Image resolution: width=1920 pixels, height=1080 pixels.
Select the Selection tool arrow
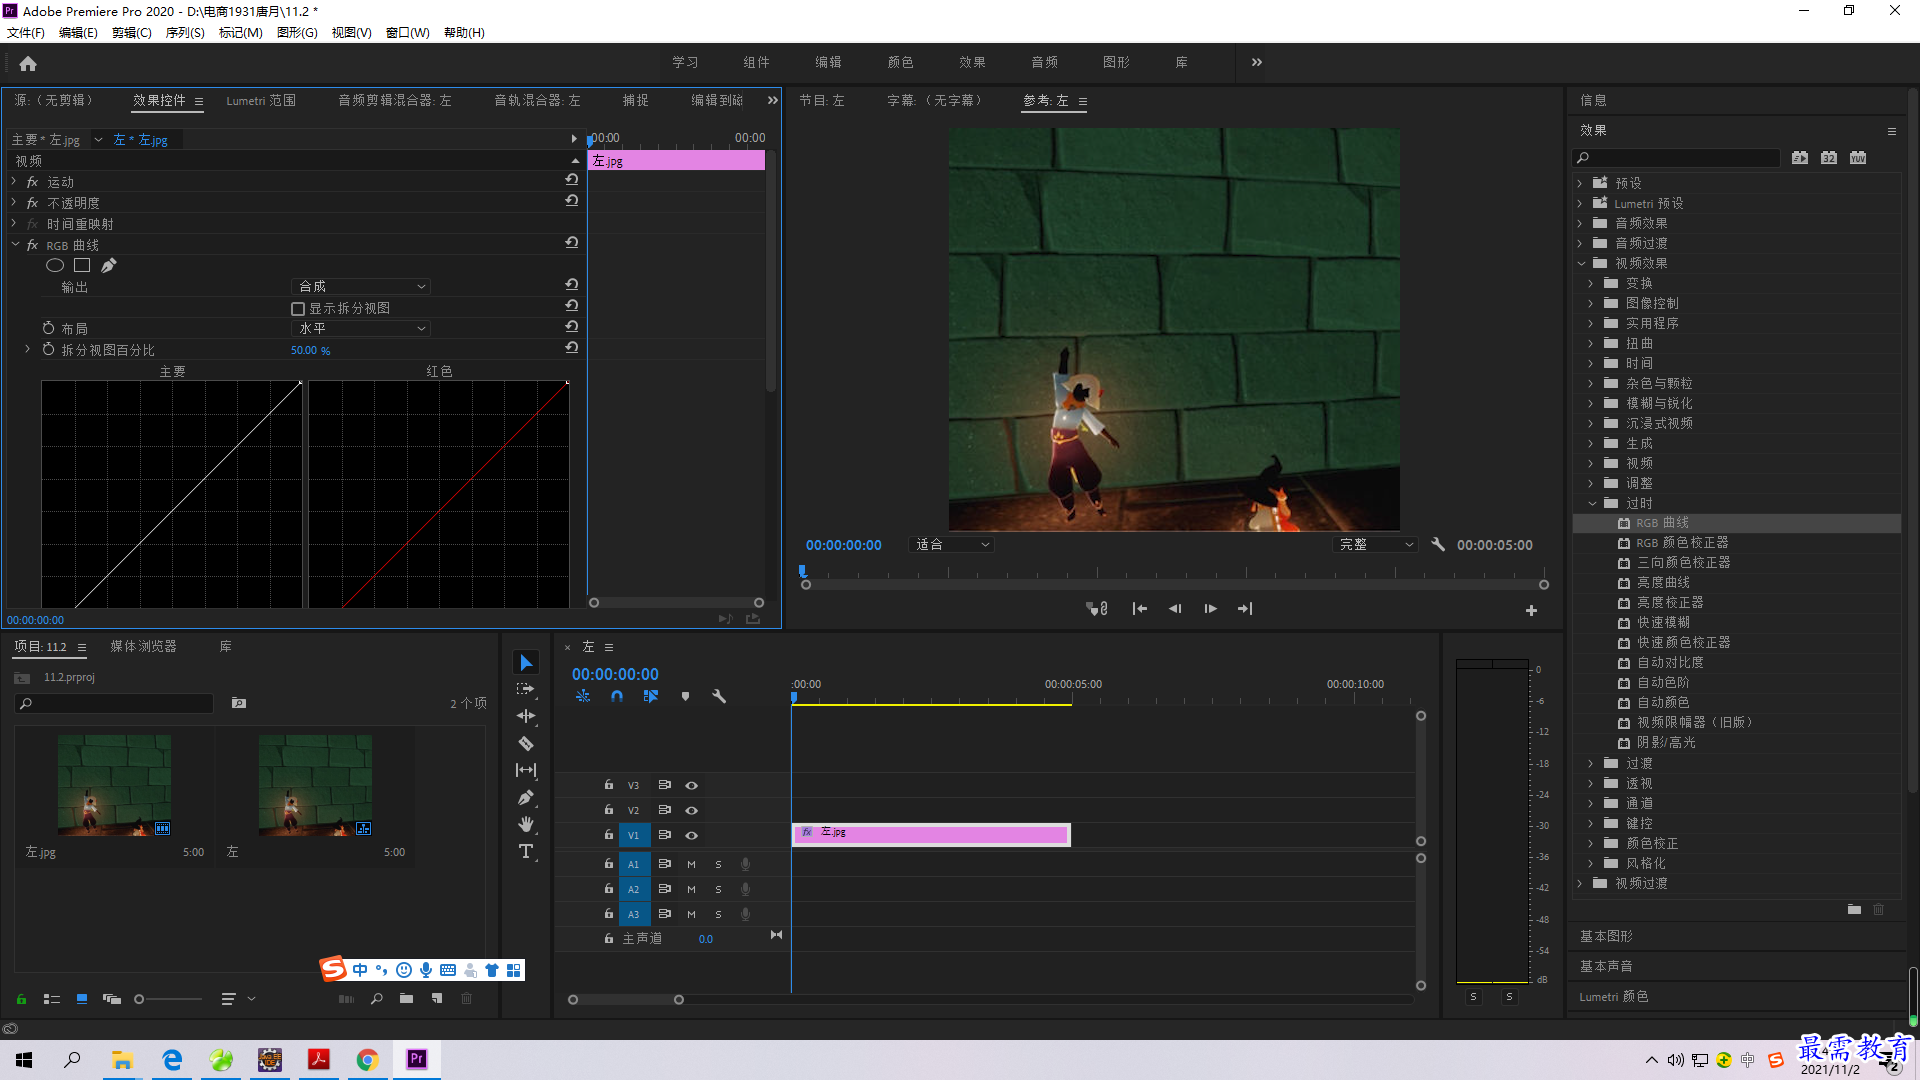[526, 663]
